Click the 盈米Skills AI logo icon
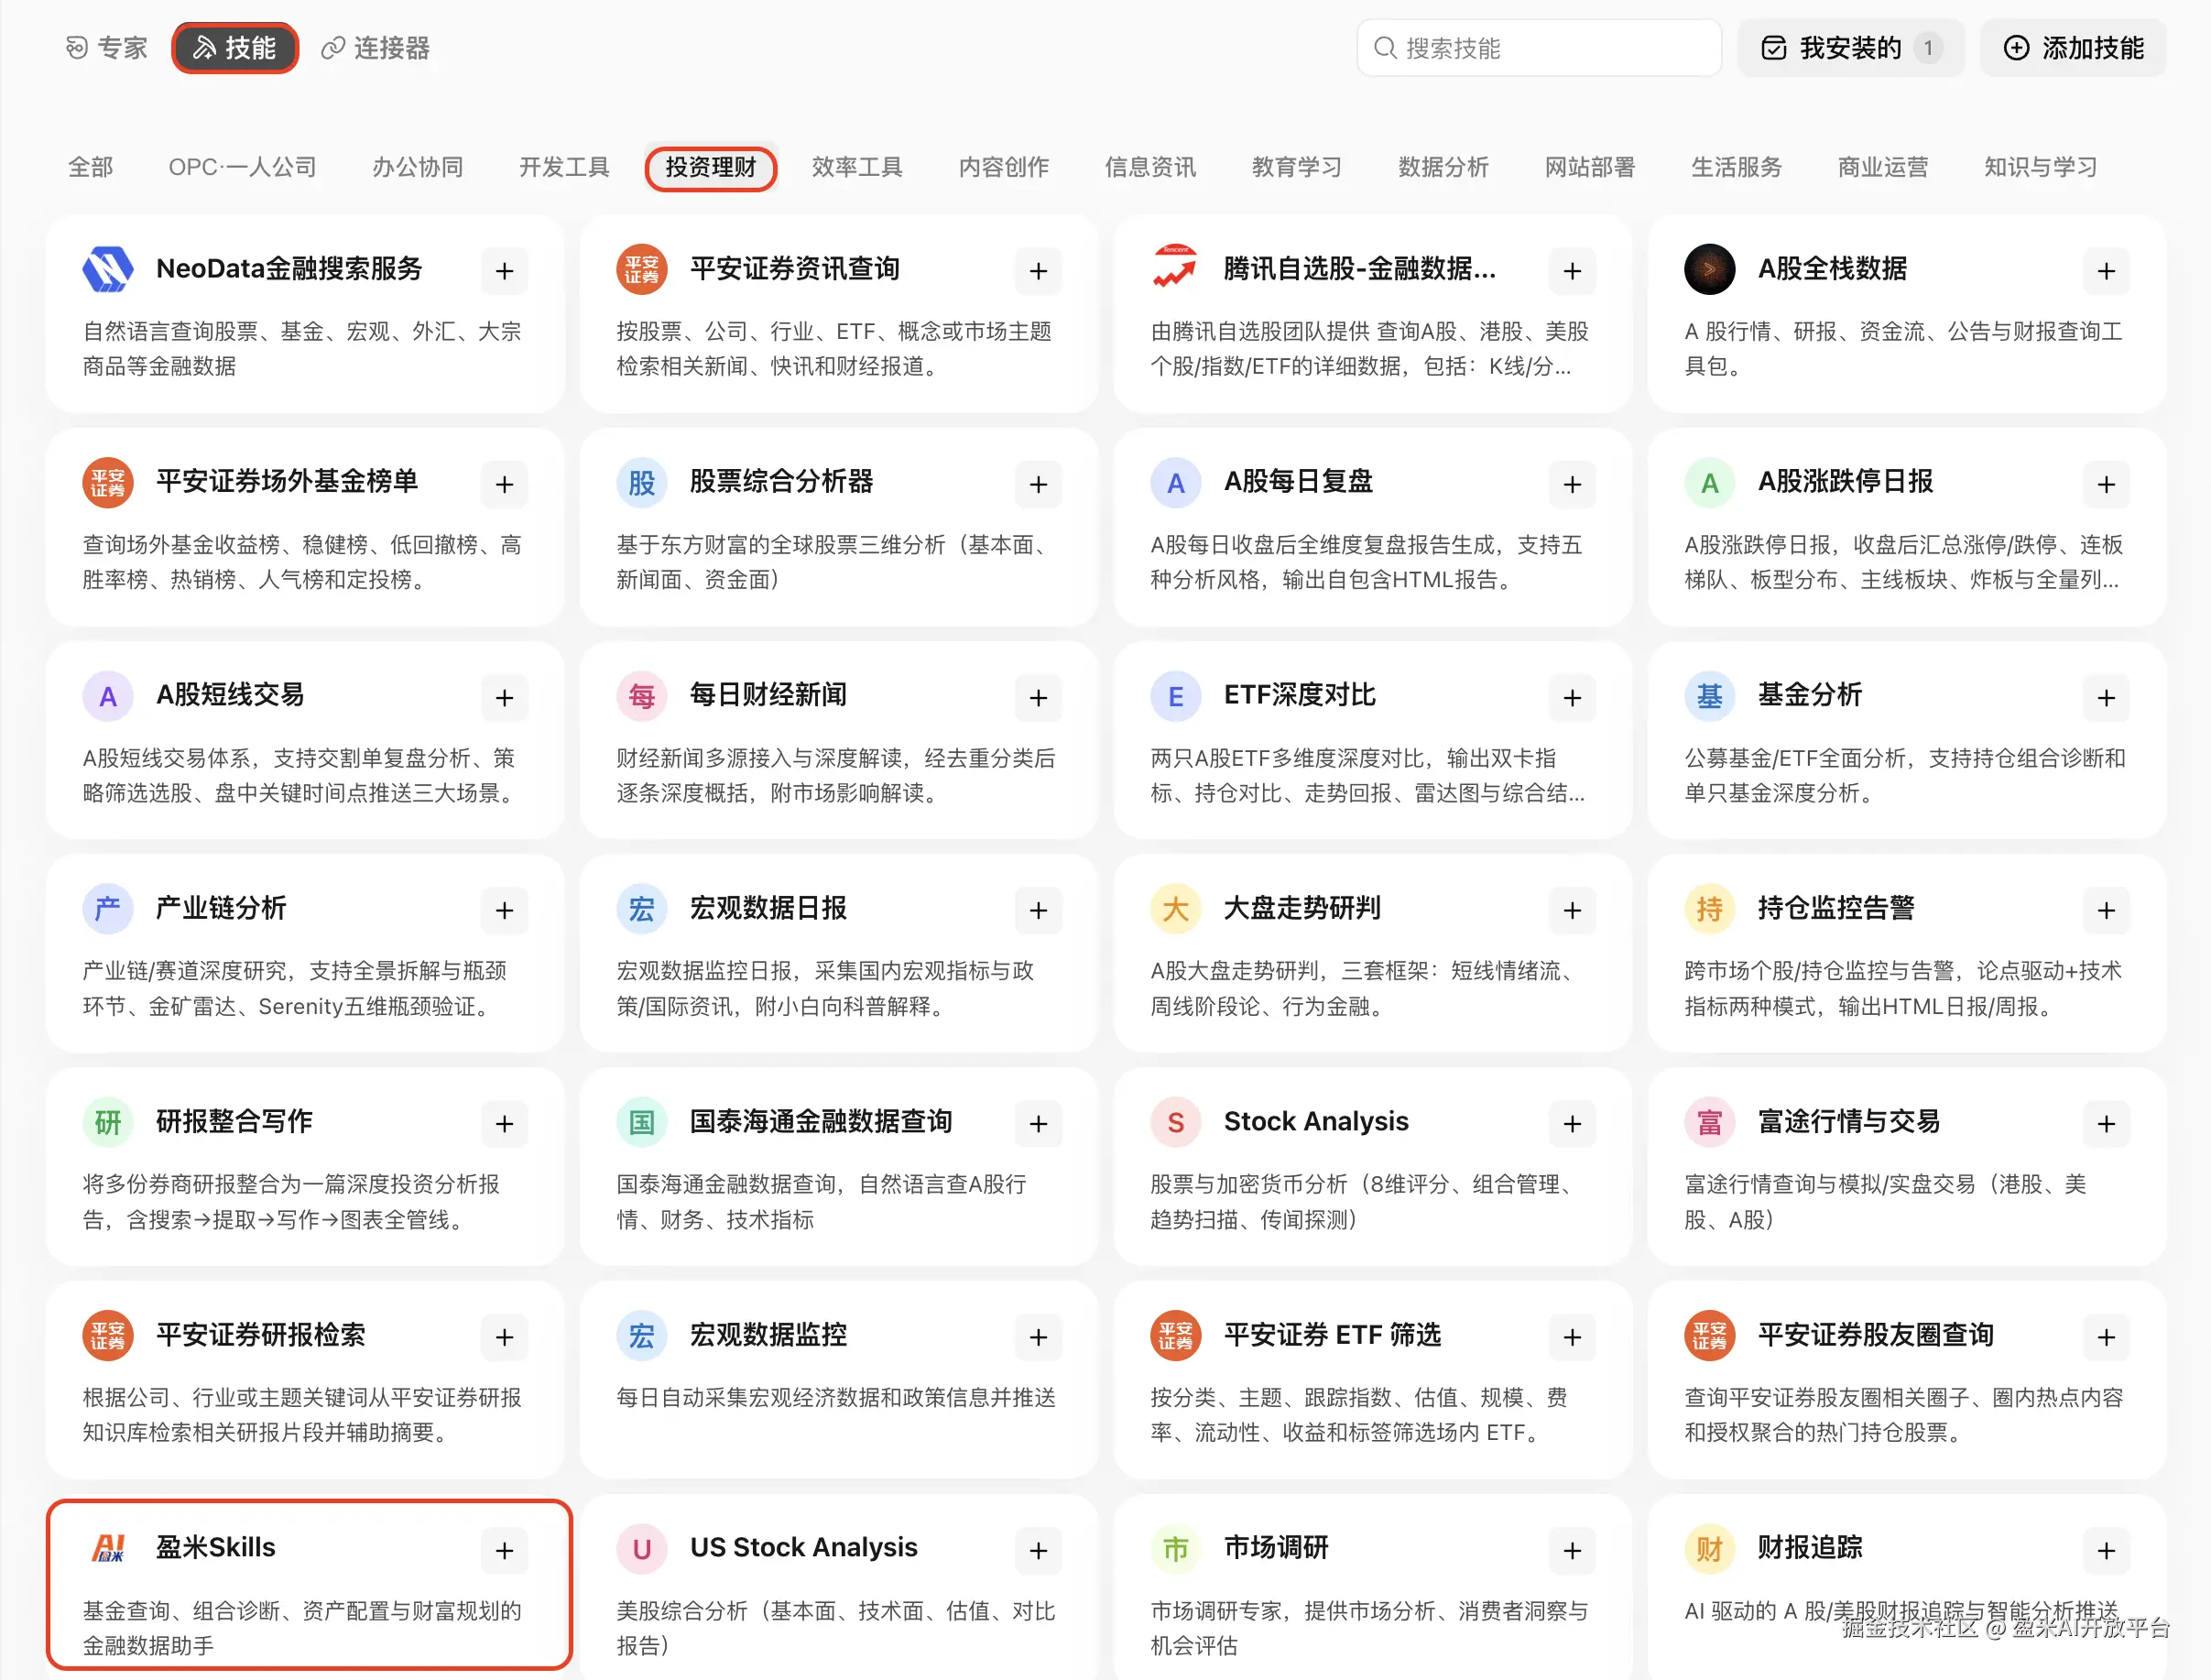This screenshot has height=1680, width=2211. click(108, 1548)
